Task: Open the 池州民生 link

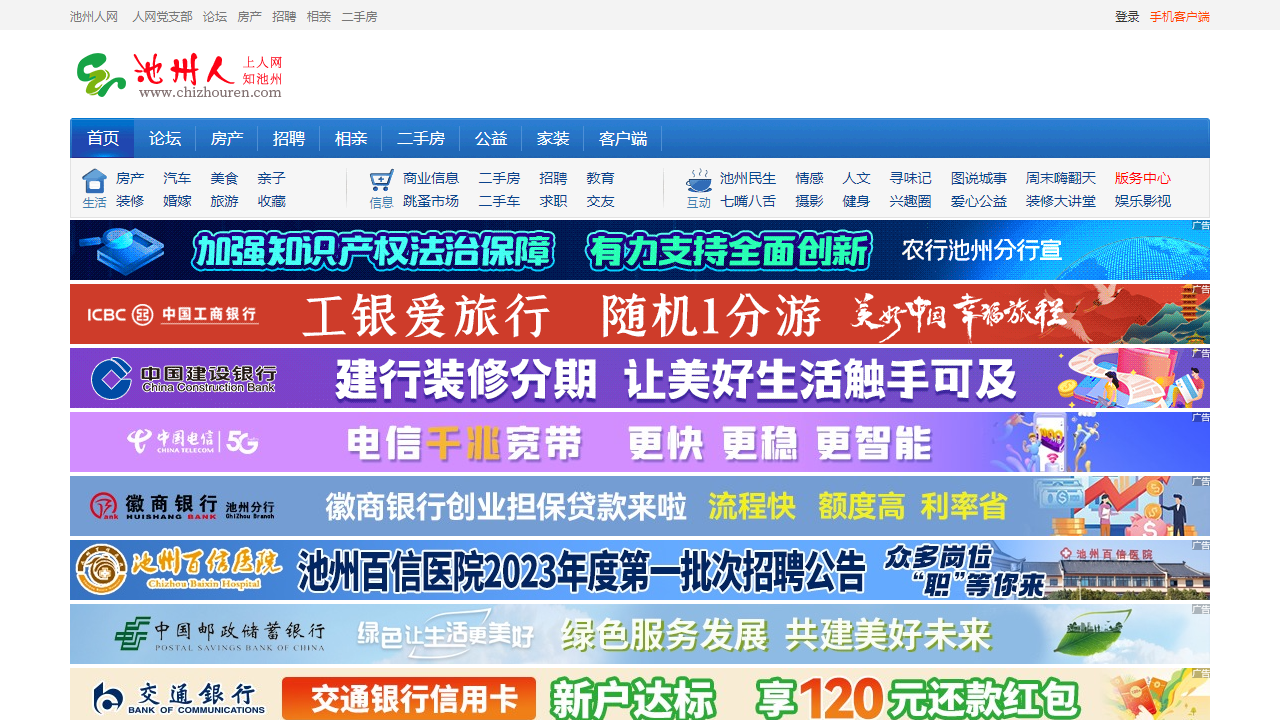Action: pos(748,178)
